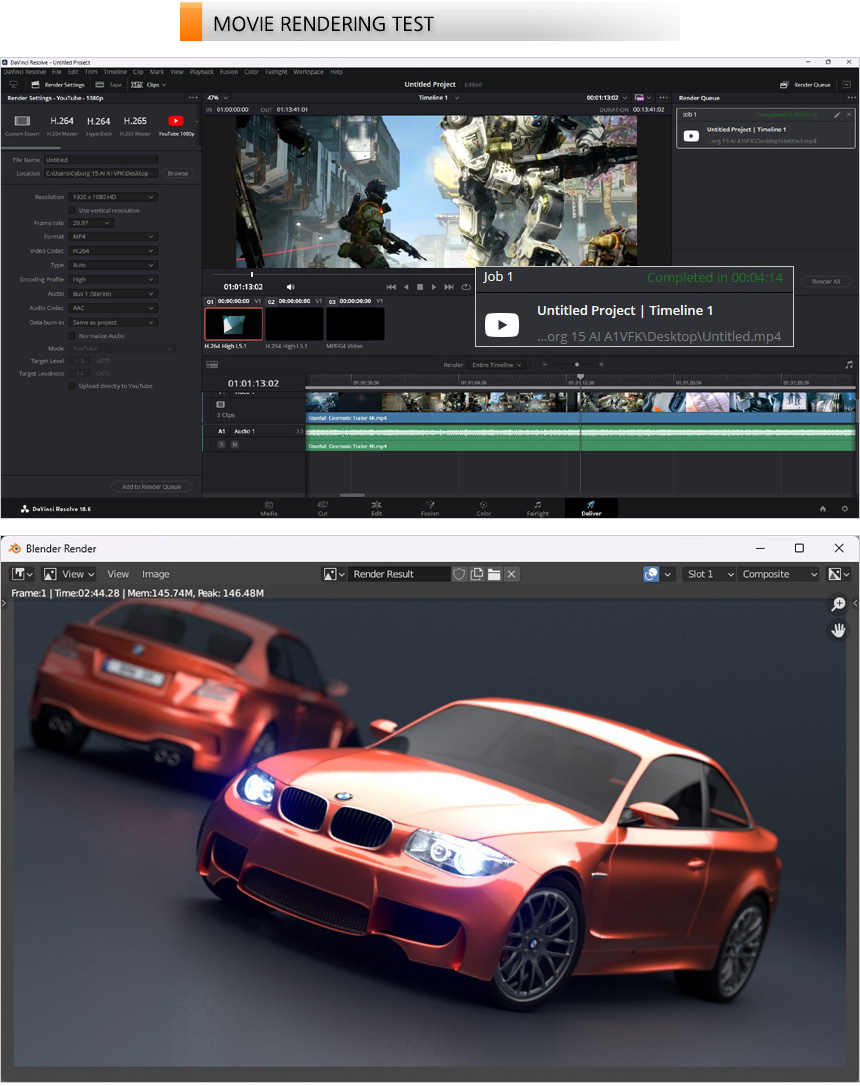Click the zoom magnifier in Blender Render
Screen dimensions: 860x1086
click(x=838, y=604)
